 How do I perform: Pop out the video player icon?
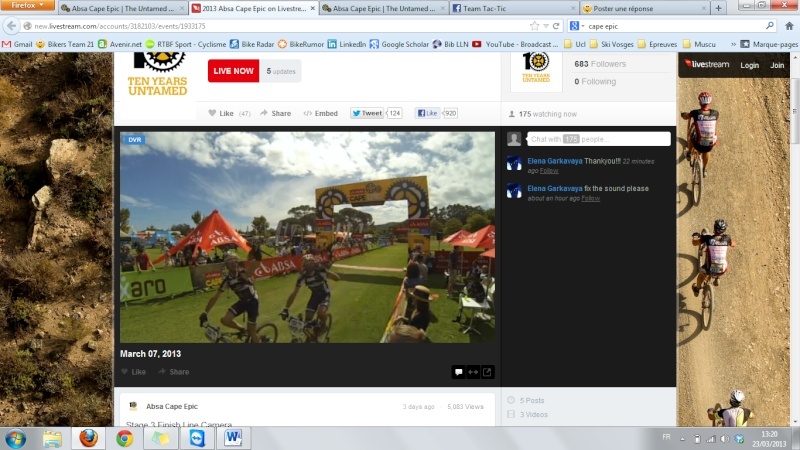tap(487, 372)
